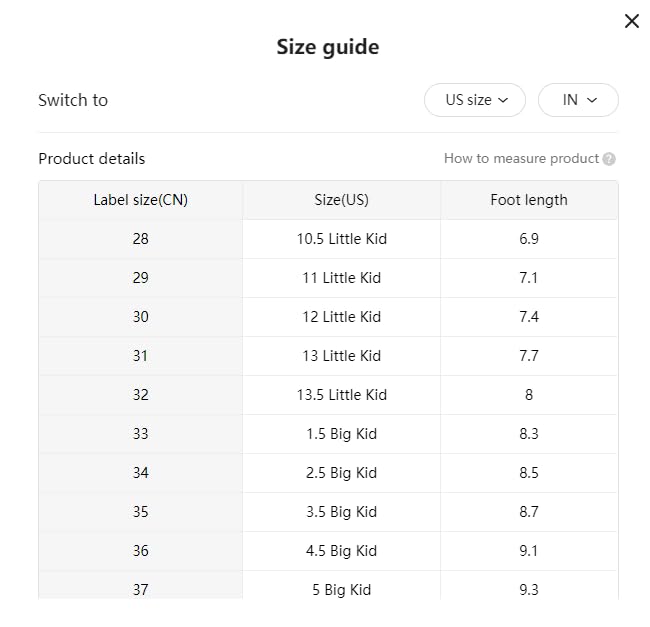The image size is (650, 627).
Task: Open the US size dropdown
Action: 476,100
